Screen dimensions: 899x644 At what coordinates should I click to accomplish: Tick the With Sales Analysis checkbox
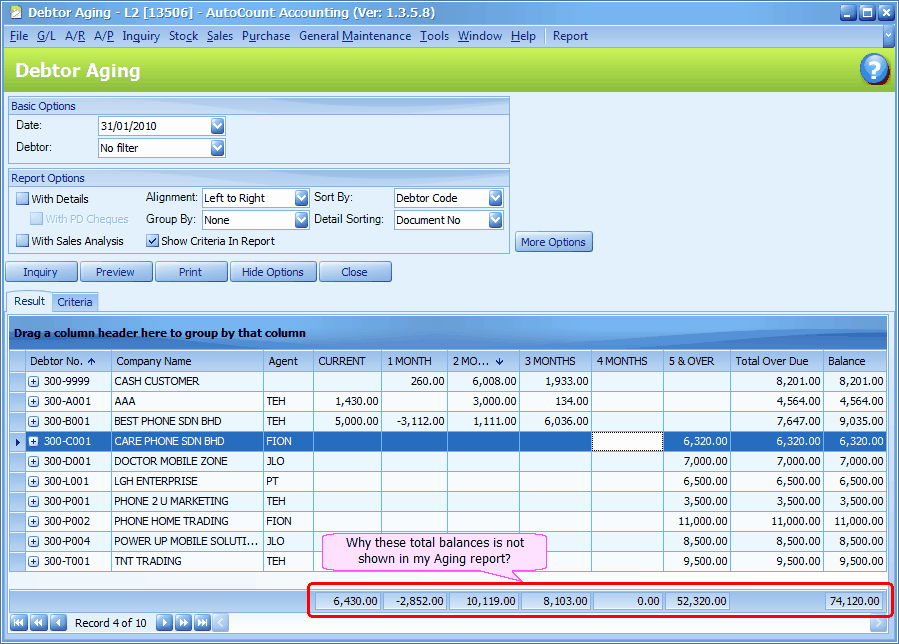22,241
